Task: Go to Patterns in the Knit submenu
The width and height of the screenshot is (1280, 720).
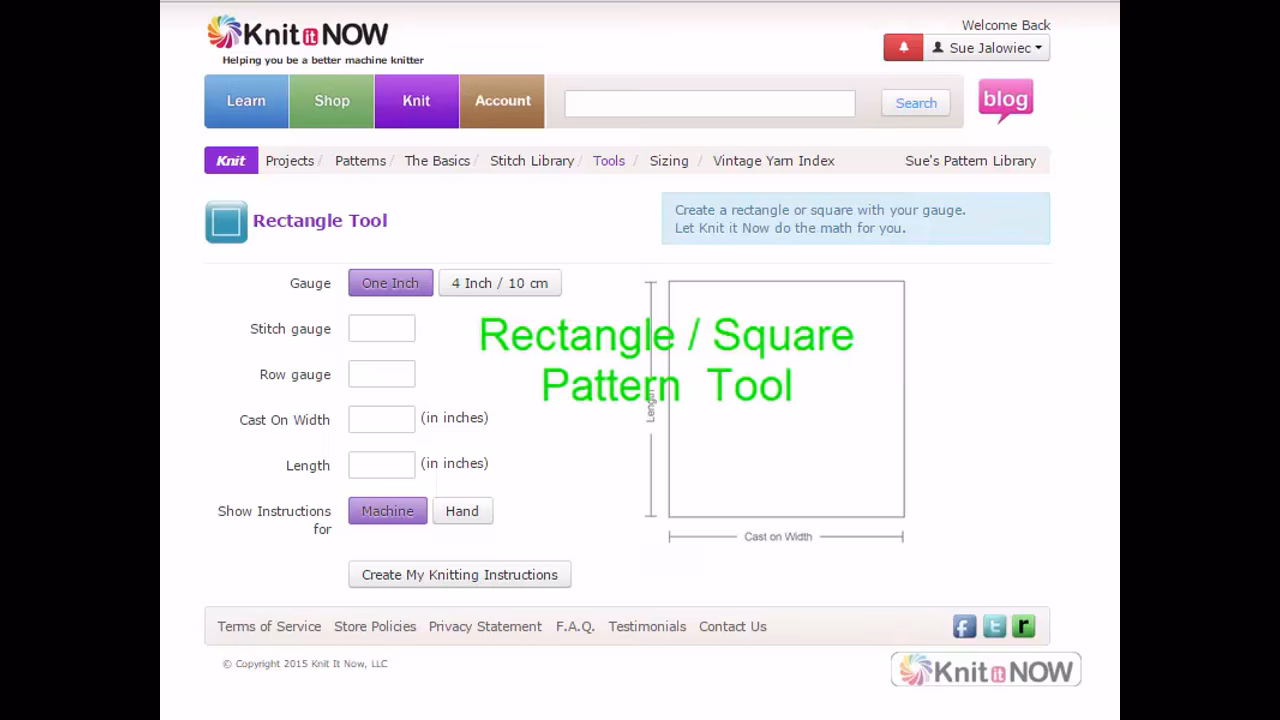Action: [x=360, y=161]
